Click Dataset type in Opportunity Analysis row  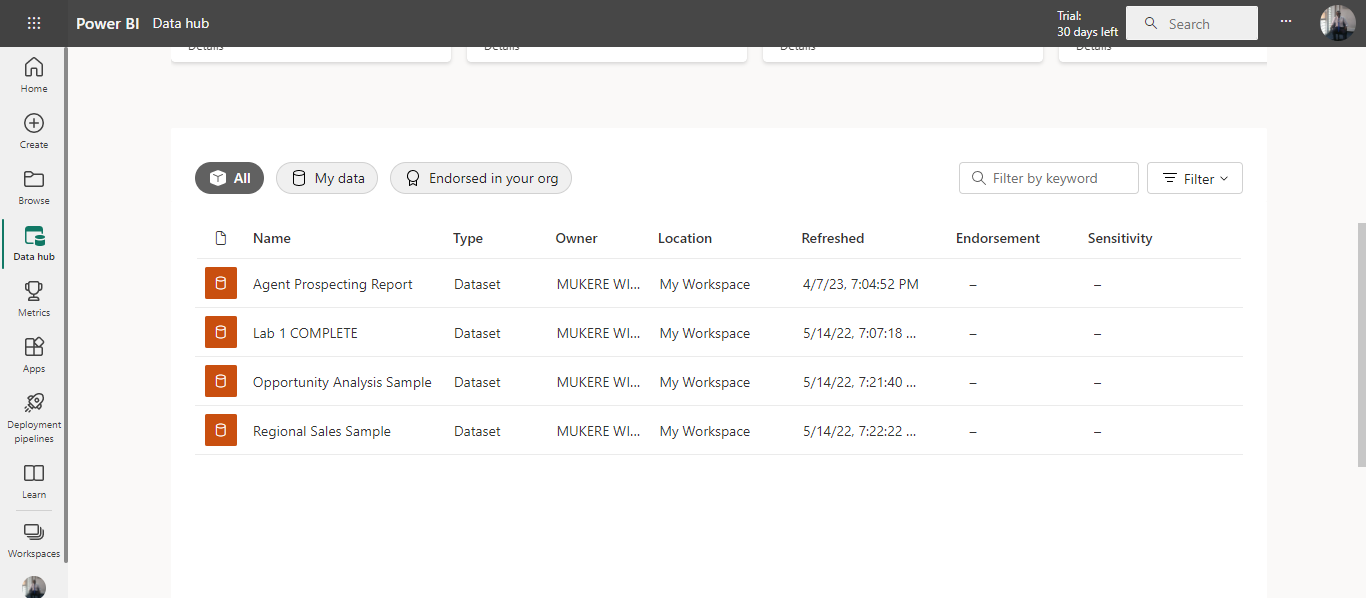pyautogui.click(x=477, y=382)
